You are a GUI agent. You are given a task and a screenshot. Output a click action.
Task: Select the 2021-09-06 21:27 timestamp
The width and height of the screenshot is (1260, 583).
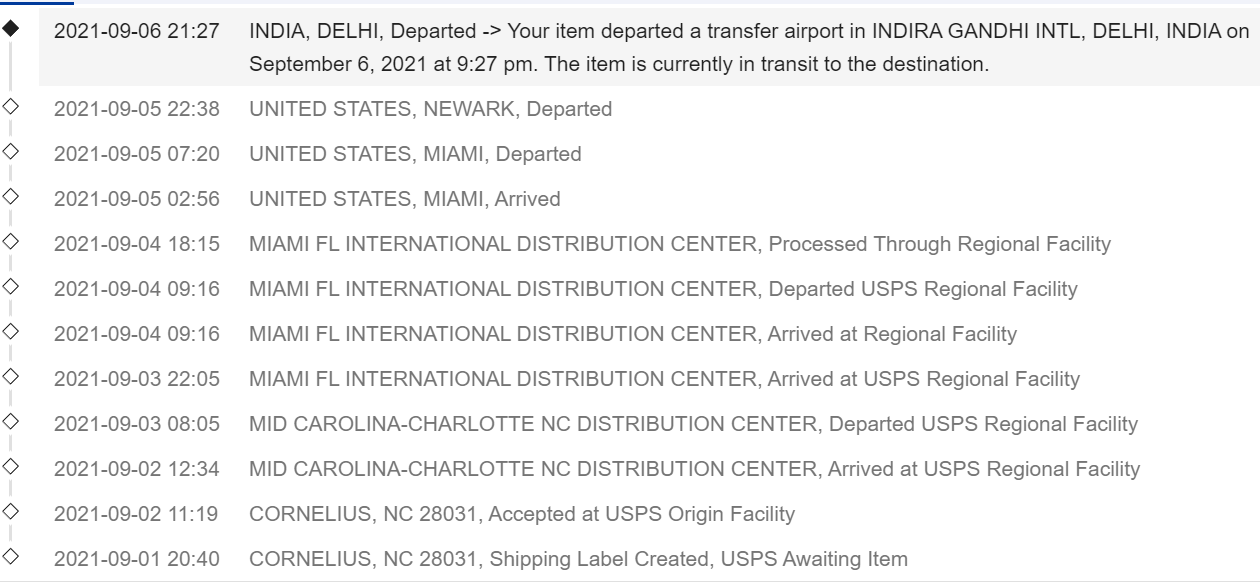(137, 31)
